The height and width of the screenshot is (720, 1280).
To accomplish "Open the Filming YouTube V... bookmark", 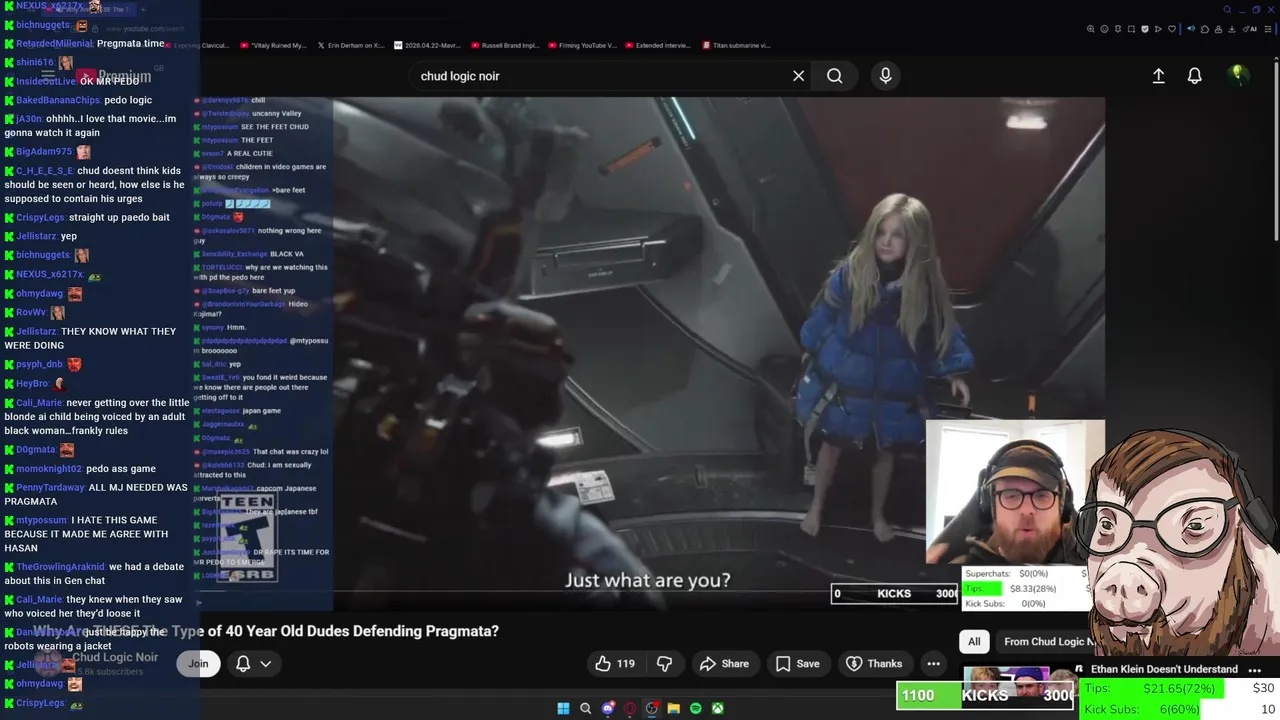I will [x=581, y=45].
